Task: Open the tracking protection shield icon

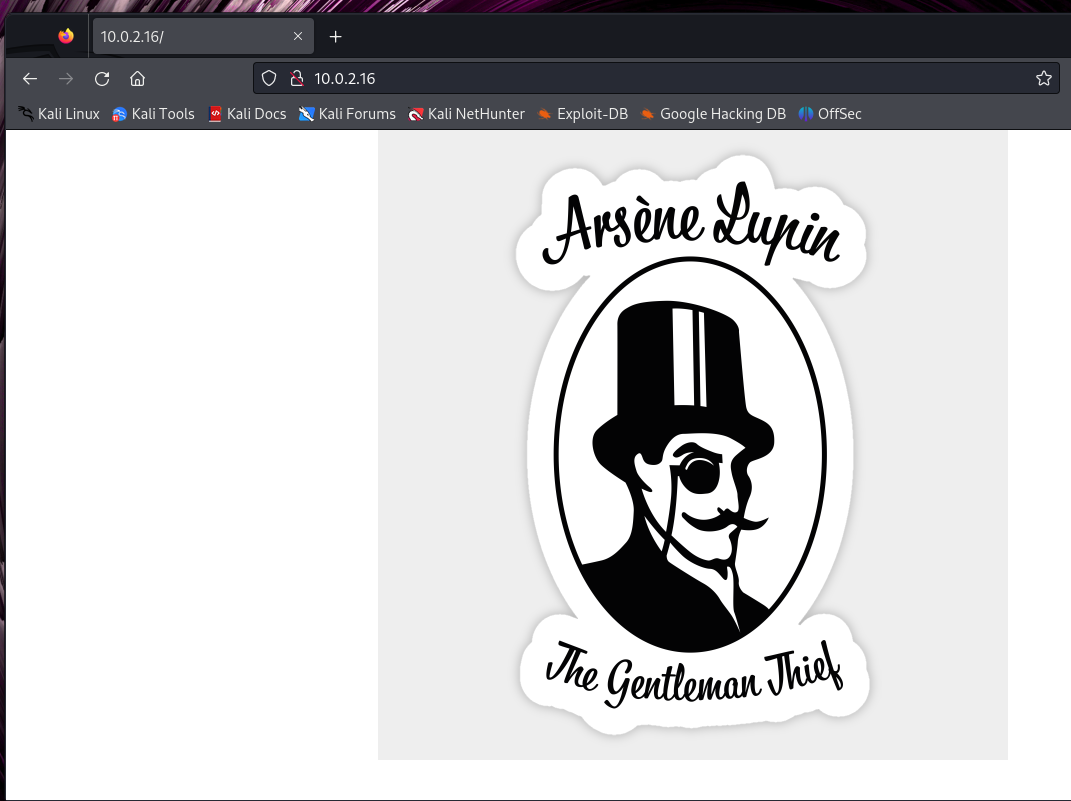Action: click(269, 79)
